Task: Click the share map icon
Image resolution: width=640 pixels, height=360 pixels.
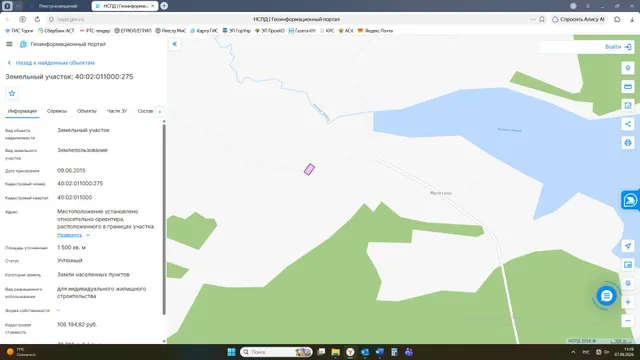Action: point(628,124)
